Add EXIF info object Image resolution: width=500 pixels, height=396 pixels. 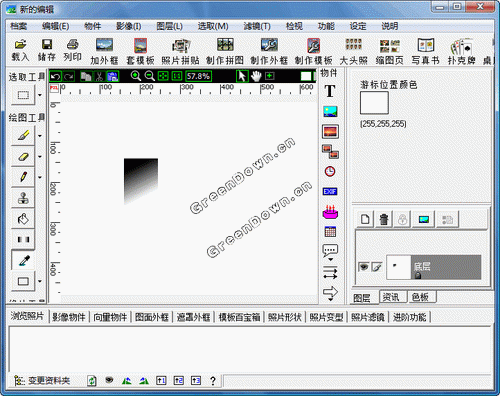click(x=330, y=191)
